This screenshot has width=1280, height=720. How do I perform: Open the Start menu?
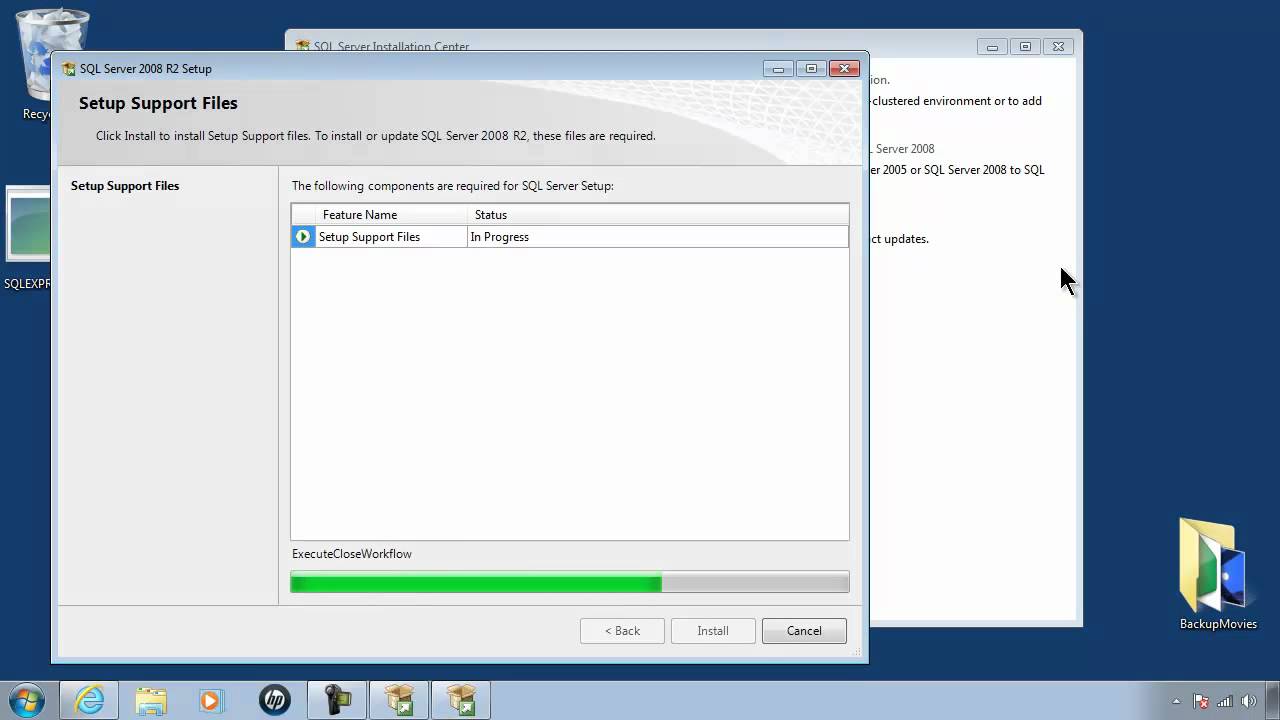[x=27, y=700]
